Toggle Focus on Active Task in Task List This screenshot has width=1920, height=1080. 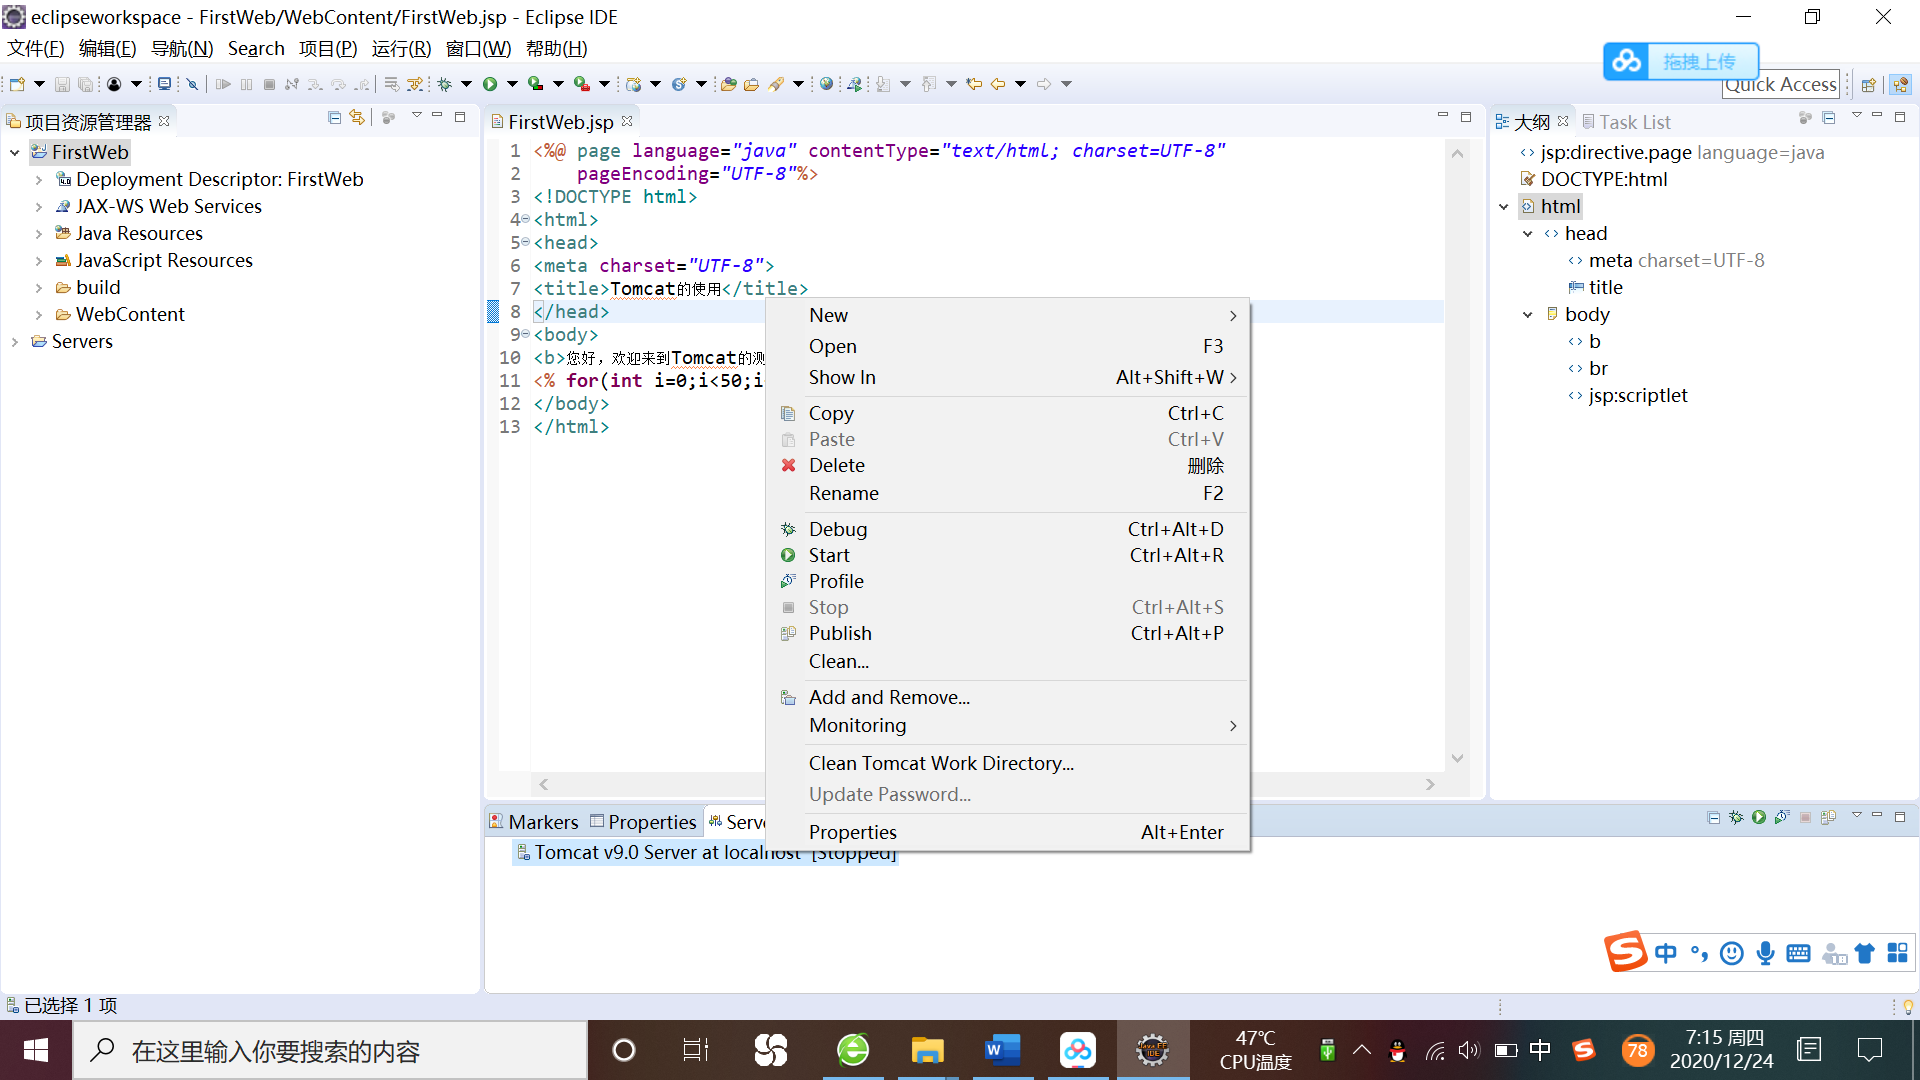[x=1805, y=118]
